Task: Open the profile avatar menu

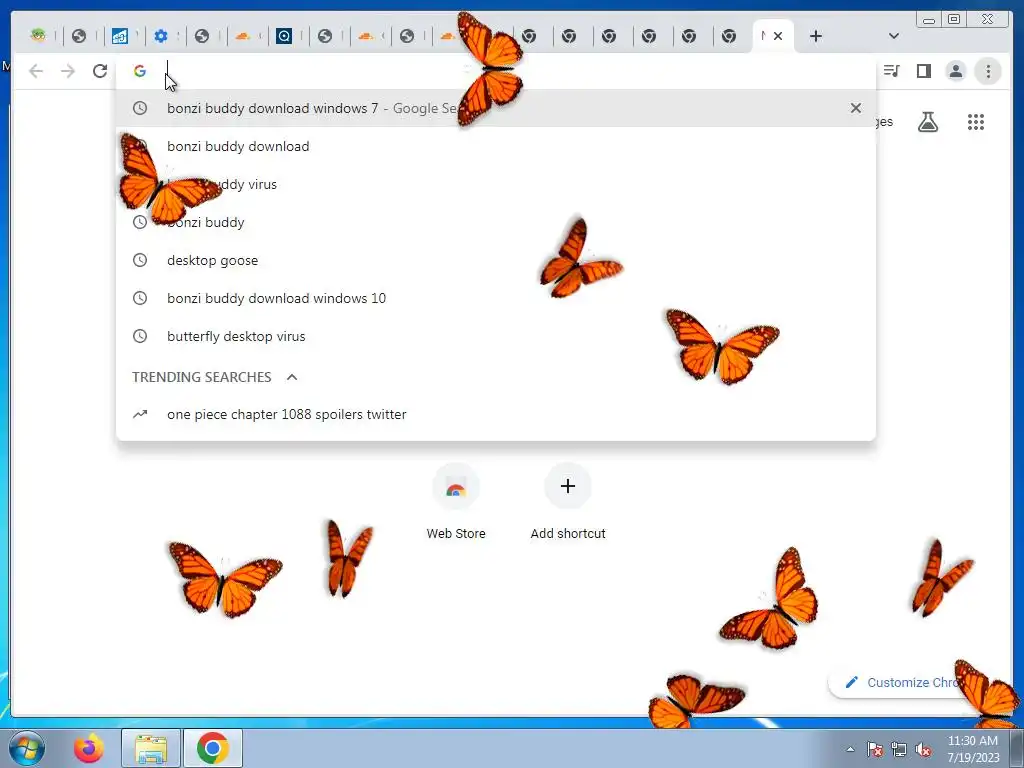Action: (x=955, y=71)
